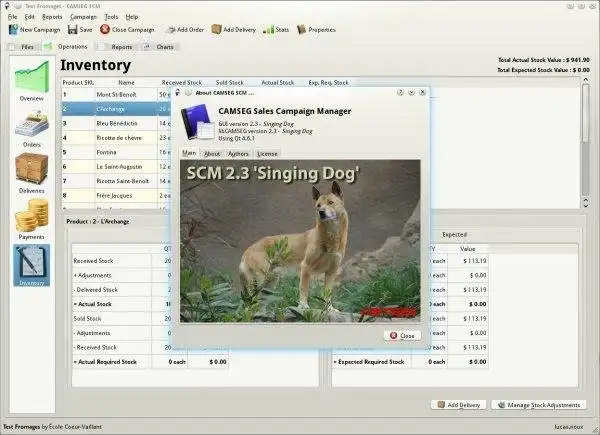Click Exp. Req. Stock column header
Image resolution: width=600 pixels, height=435 pixels.
328,82
